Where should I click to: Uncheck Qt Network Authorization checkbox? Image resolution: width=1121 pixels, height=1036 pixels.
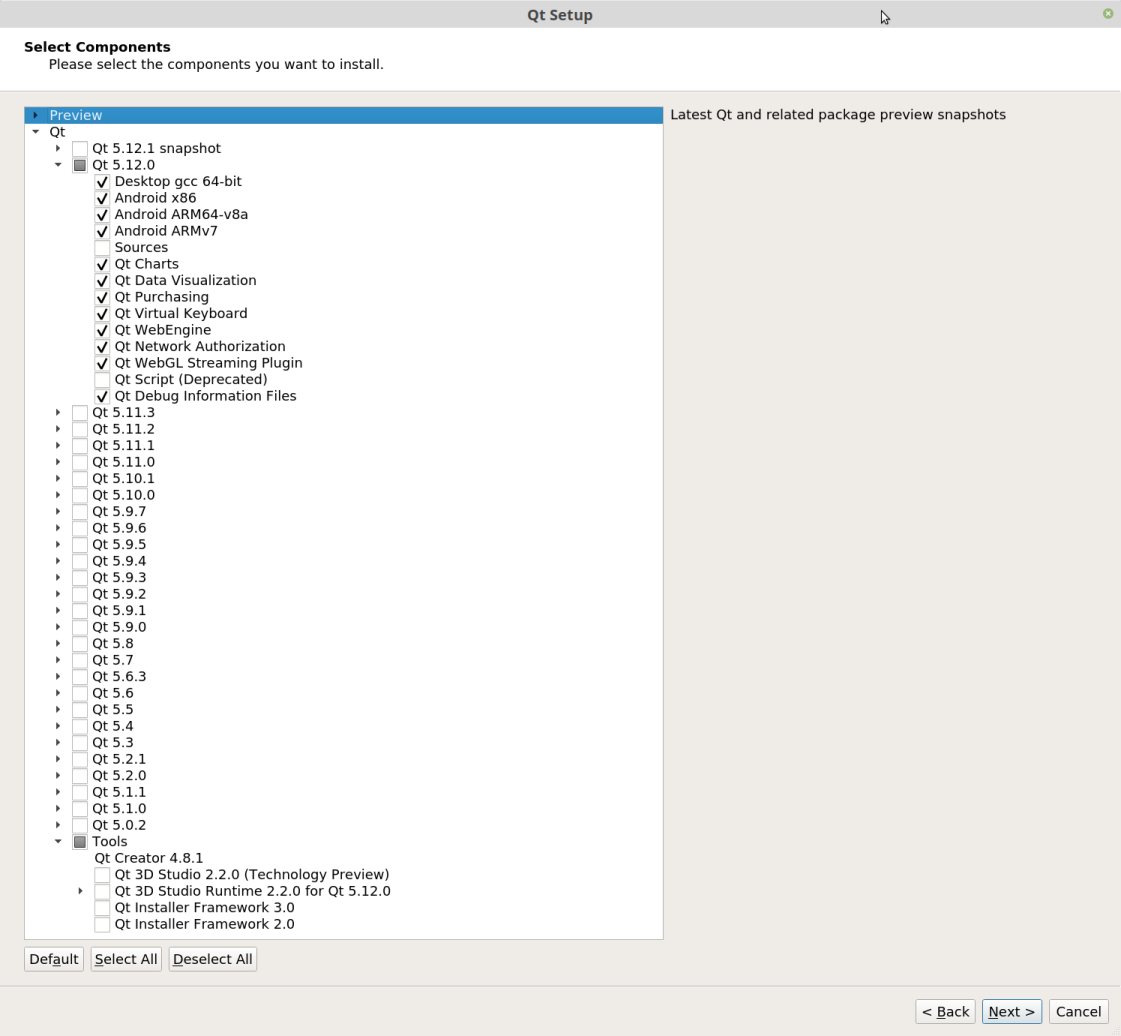[x=102, y=347]
